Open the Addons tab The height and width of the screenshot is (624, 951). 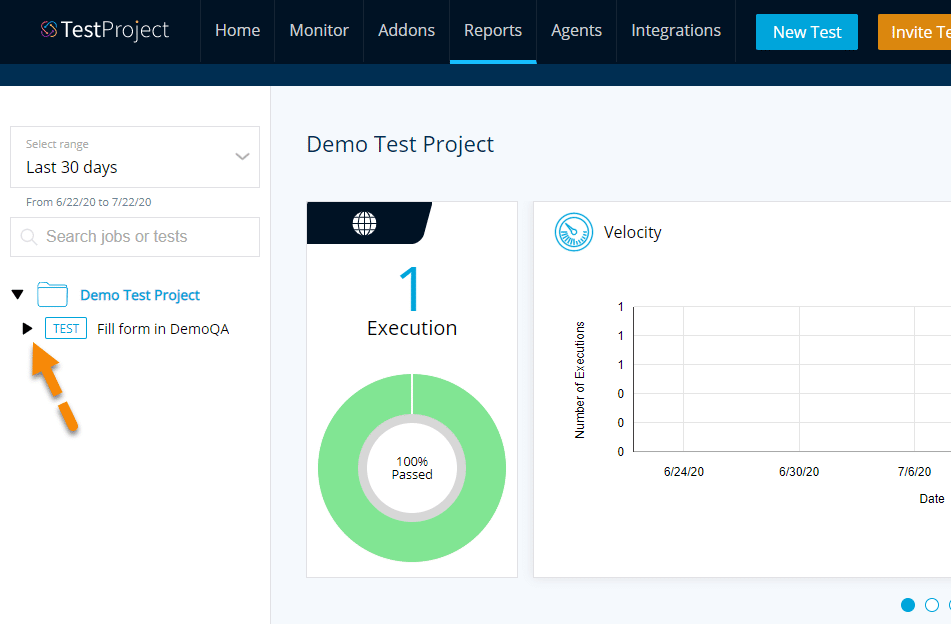click(406, 30)
